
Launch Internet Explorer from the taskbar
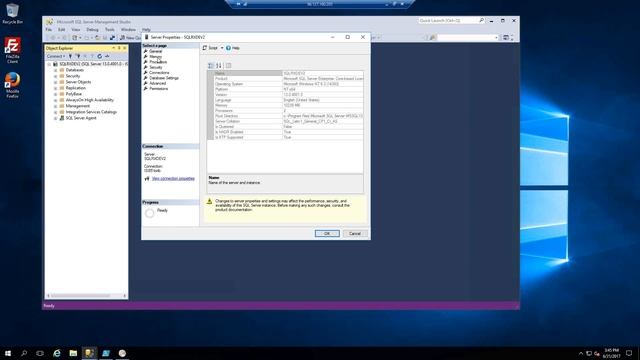coord(57,353)
